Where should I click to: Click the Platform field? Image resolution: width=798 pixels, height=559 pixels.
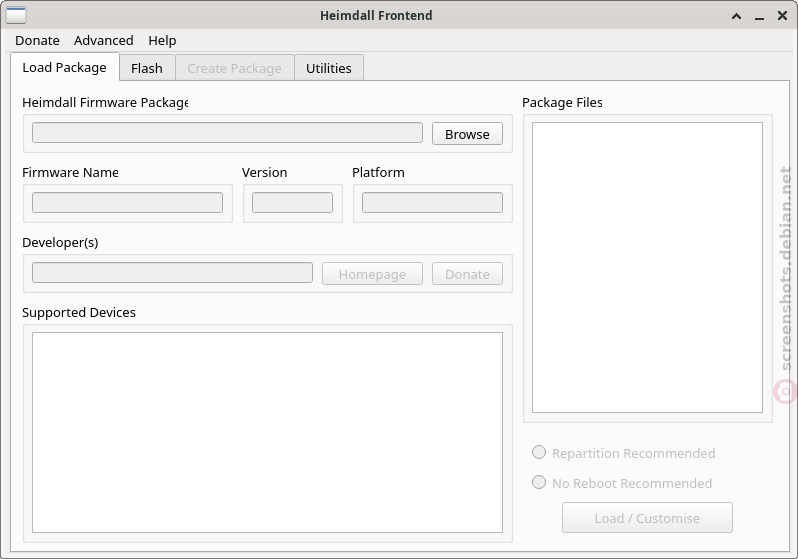(432, 202)
